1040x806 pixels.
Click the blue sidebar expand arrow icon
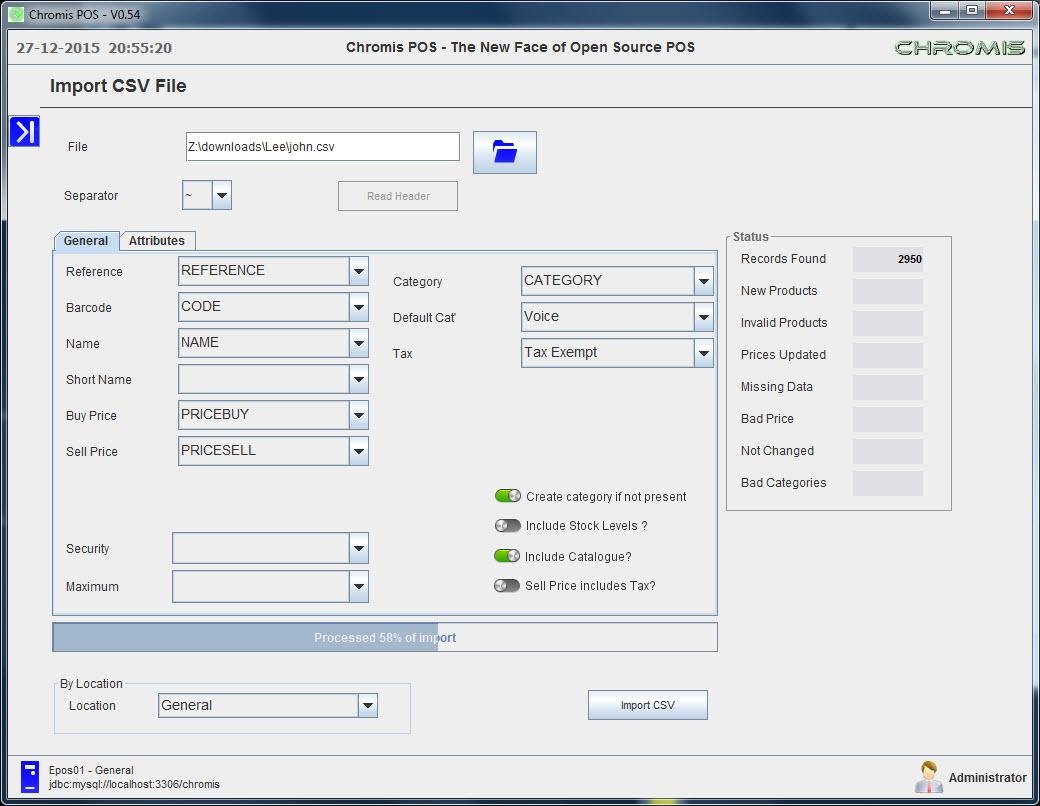pyautogui.click(x=25, y=131)
